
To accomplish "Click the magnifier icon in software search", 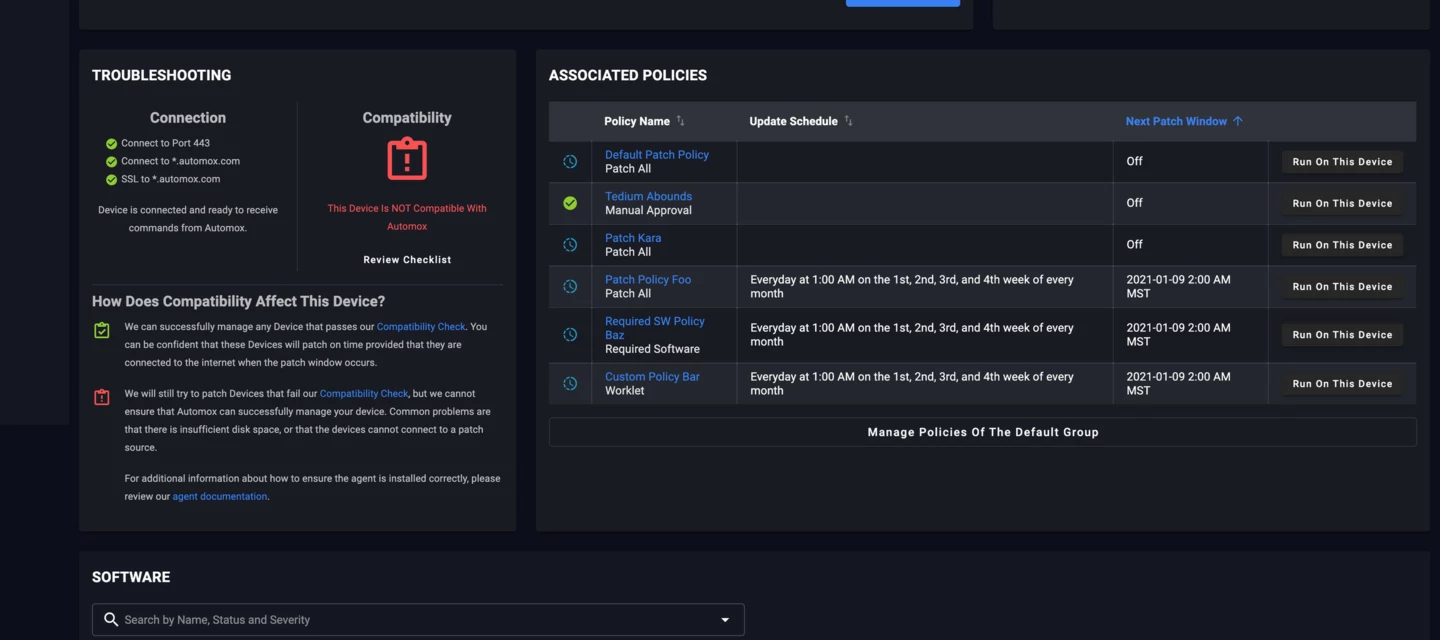I will click(x=111, y=619).
